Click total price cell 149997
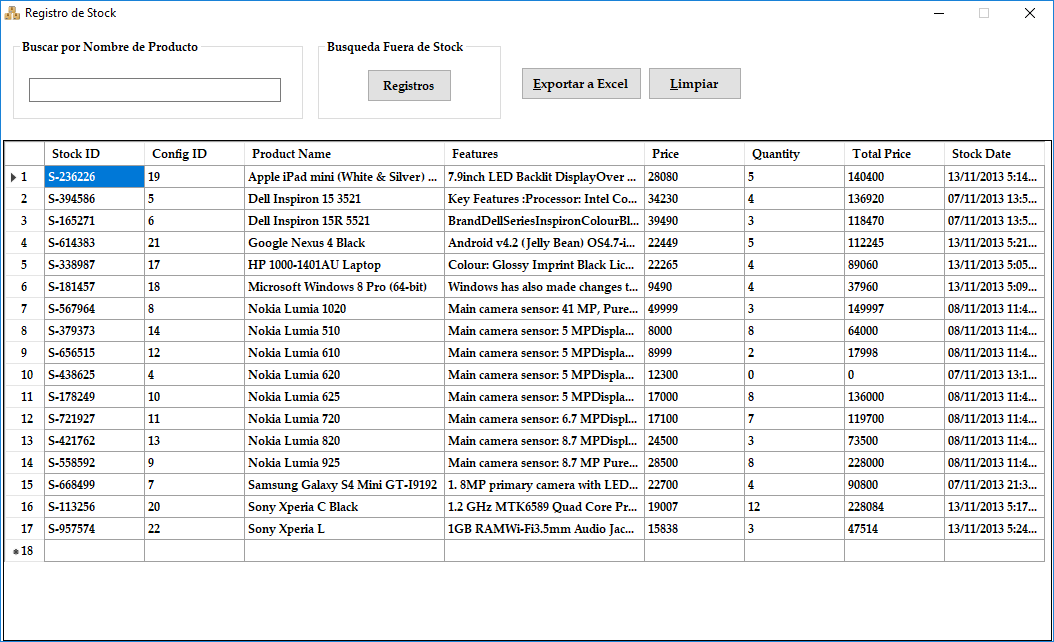Viewport: 1054px width, 642px height. coord(895,309)
